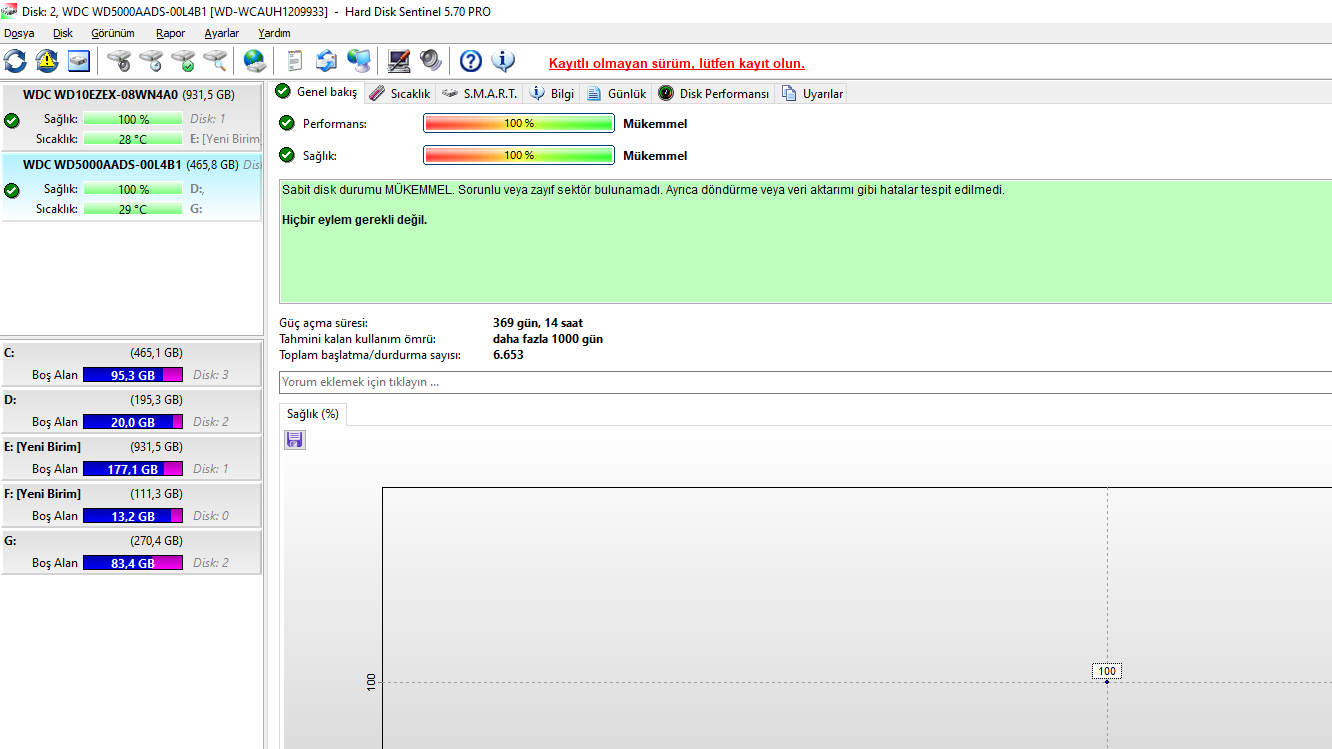
Task: Click the G: drive 83,4 GB free bar
Action: click(x=133, y=563)
